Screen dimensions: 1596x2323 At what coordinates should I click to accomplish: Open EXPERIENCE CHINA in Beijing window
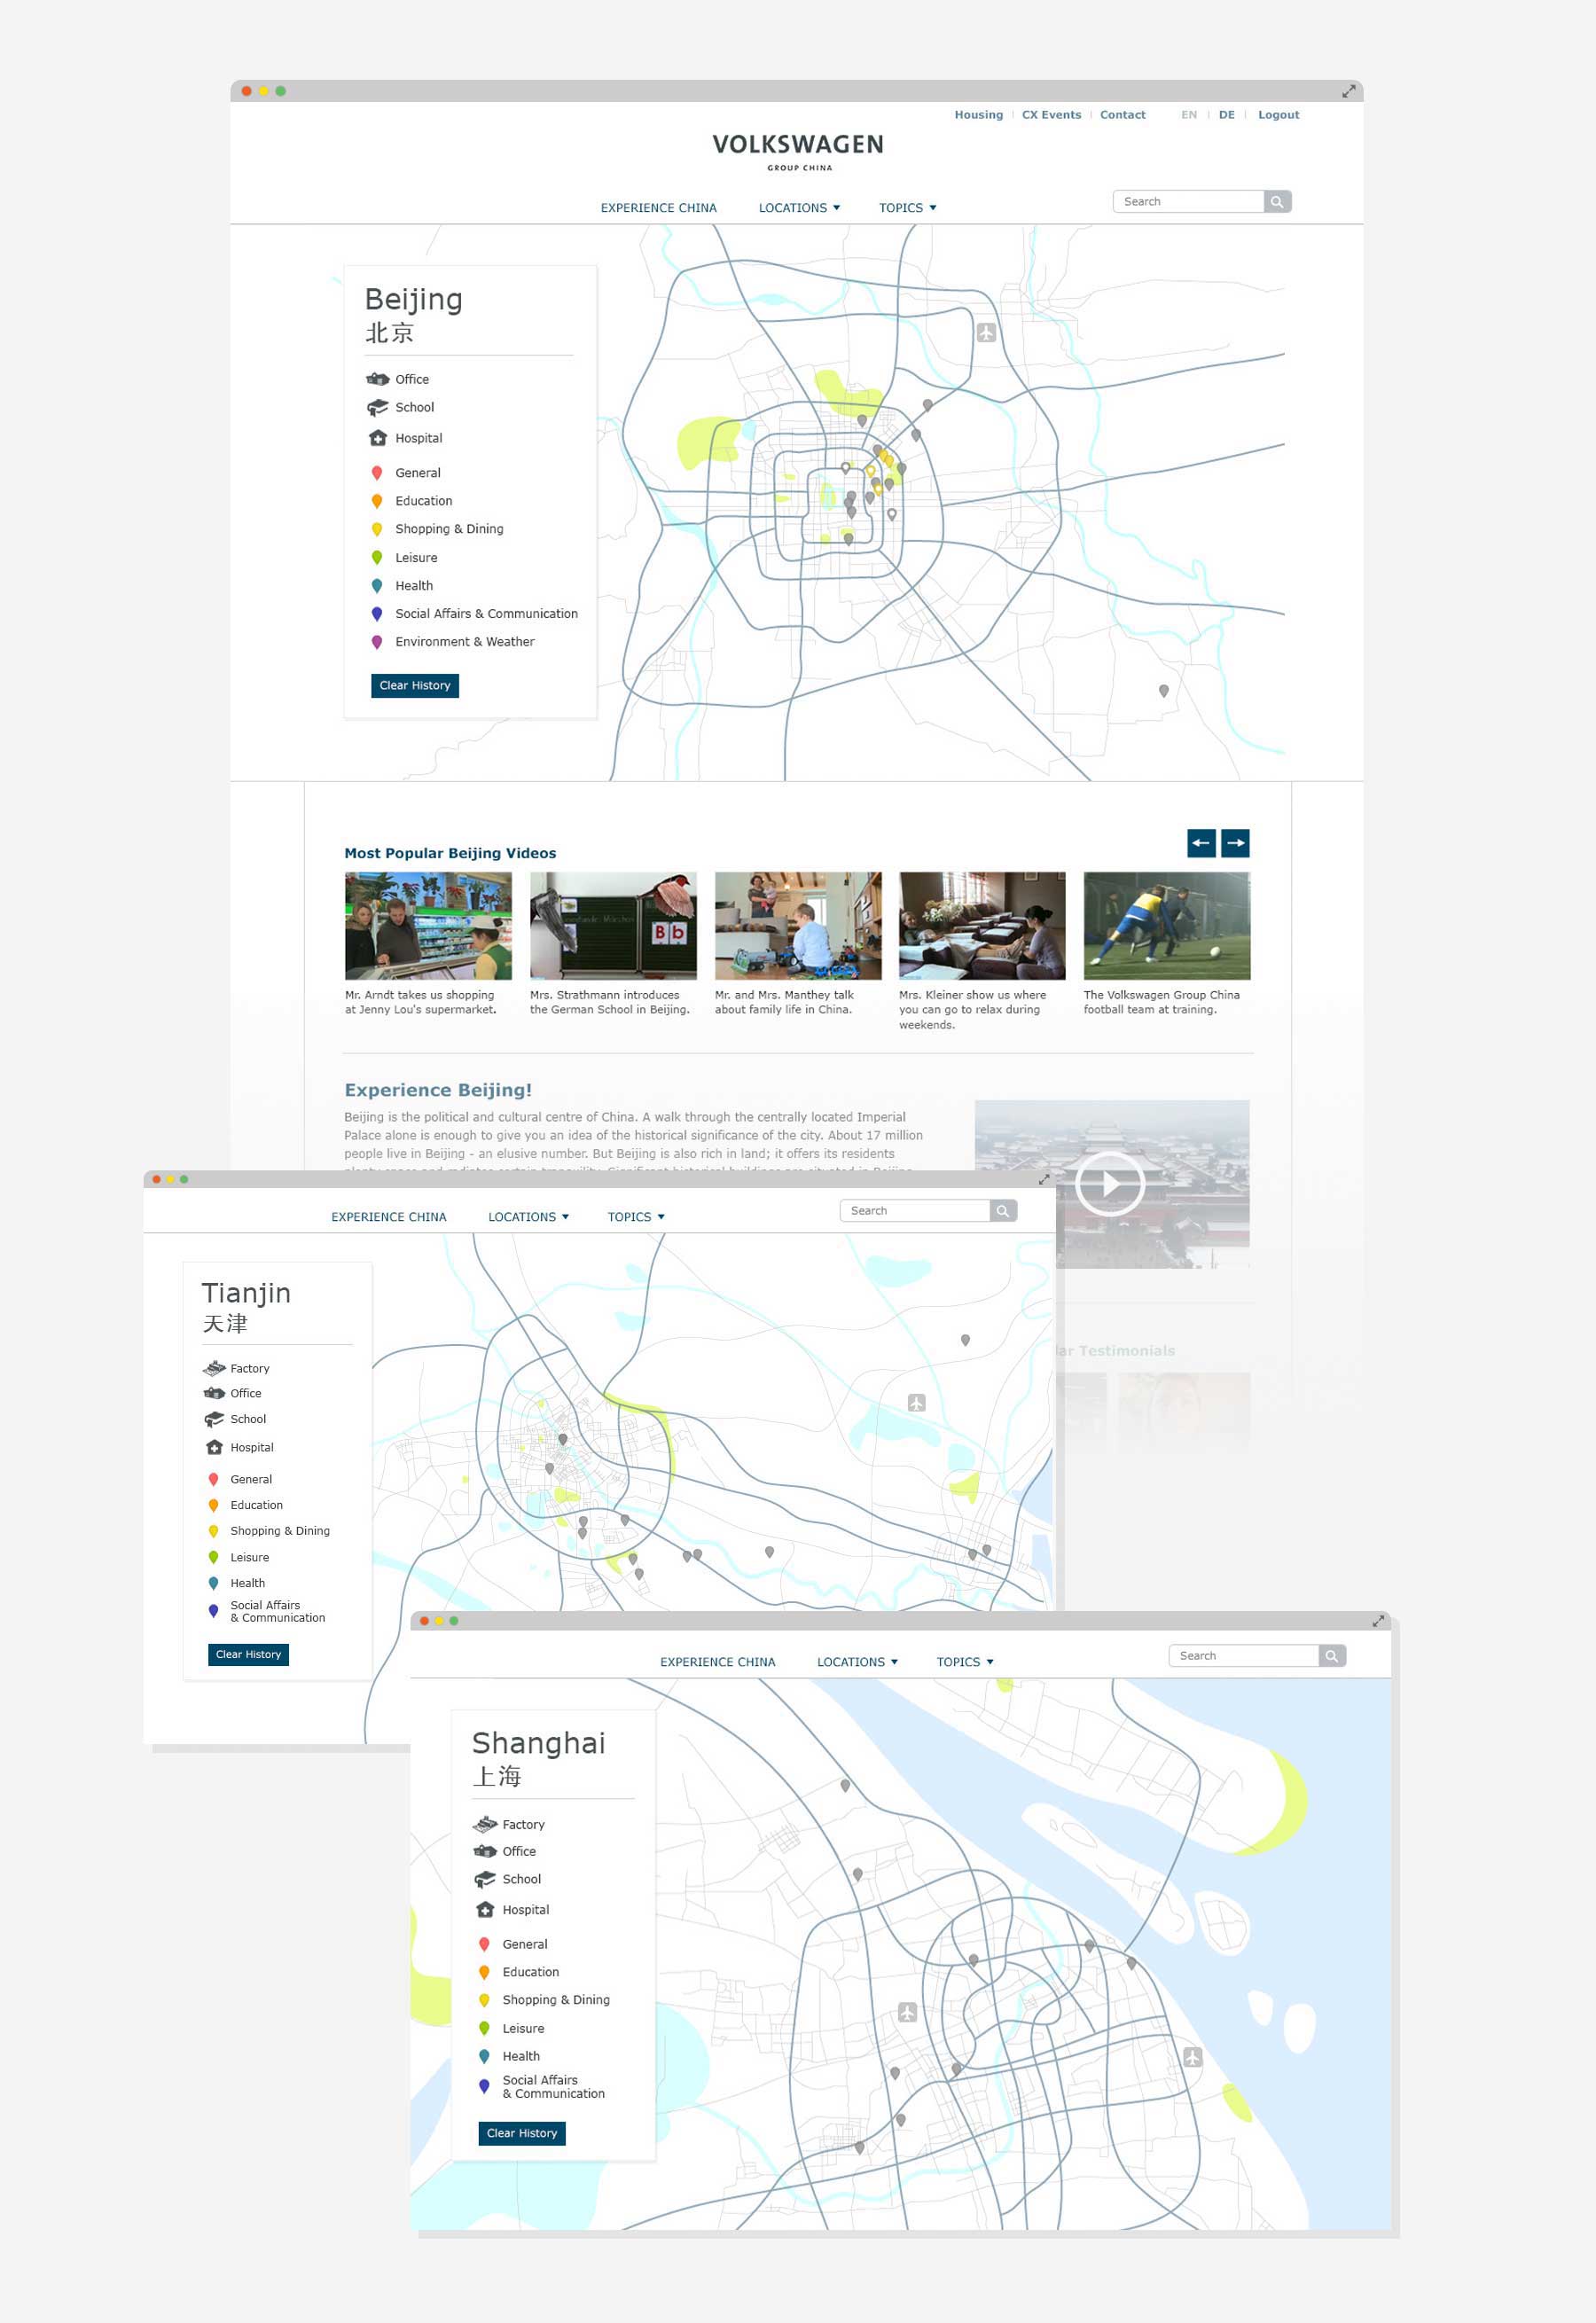click(x=658, y=208)
